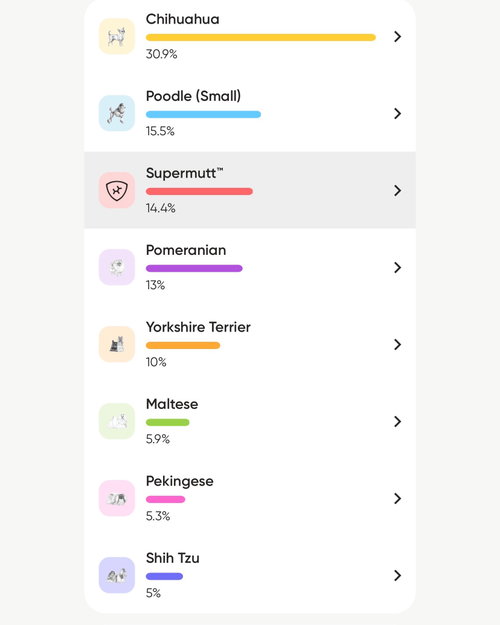This screenshot has height=625, width=500.
Task: Open Supermutt details via right chevron
Action: click(x=398, y=191)
